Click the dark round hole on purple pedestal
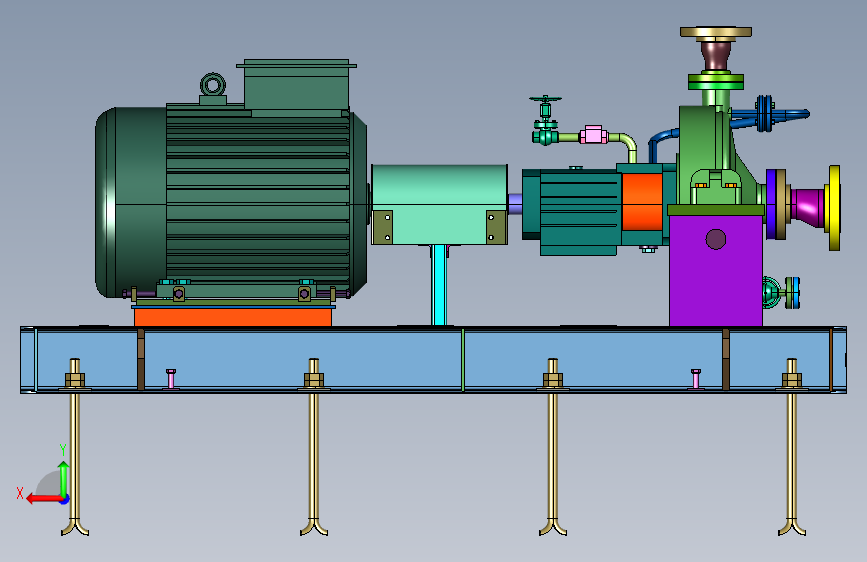The image size is (867, 562). [715, 240]
